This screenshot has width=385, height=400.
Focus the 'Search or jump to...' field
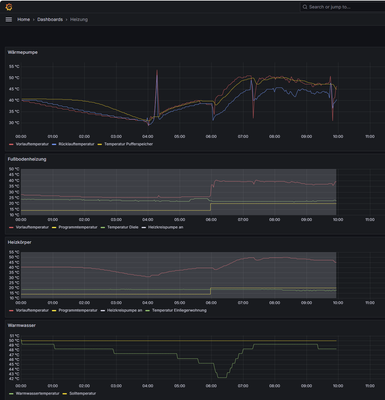click(x=342, y=7)
